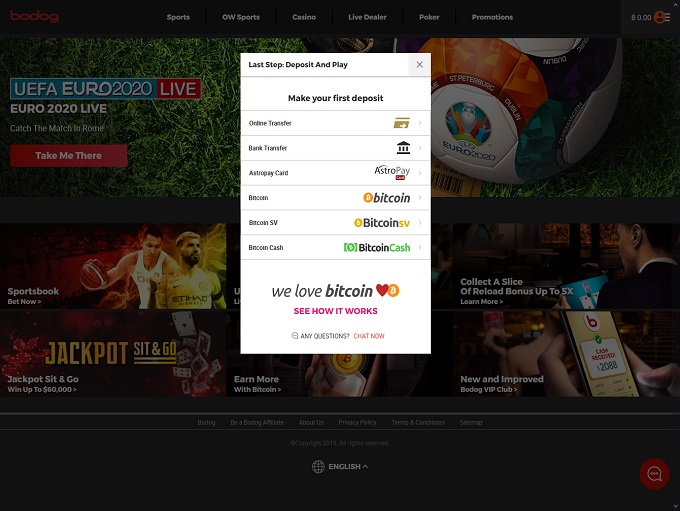Open the red live chat bubble

(655, 474)
